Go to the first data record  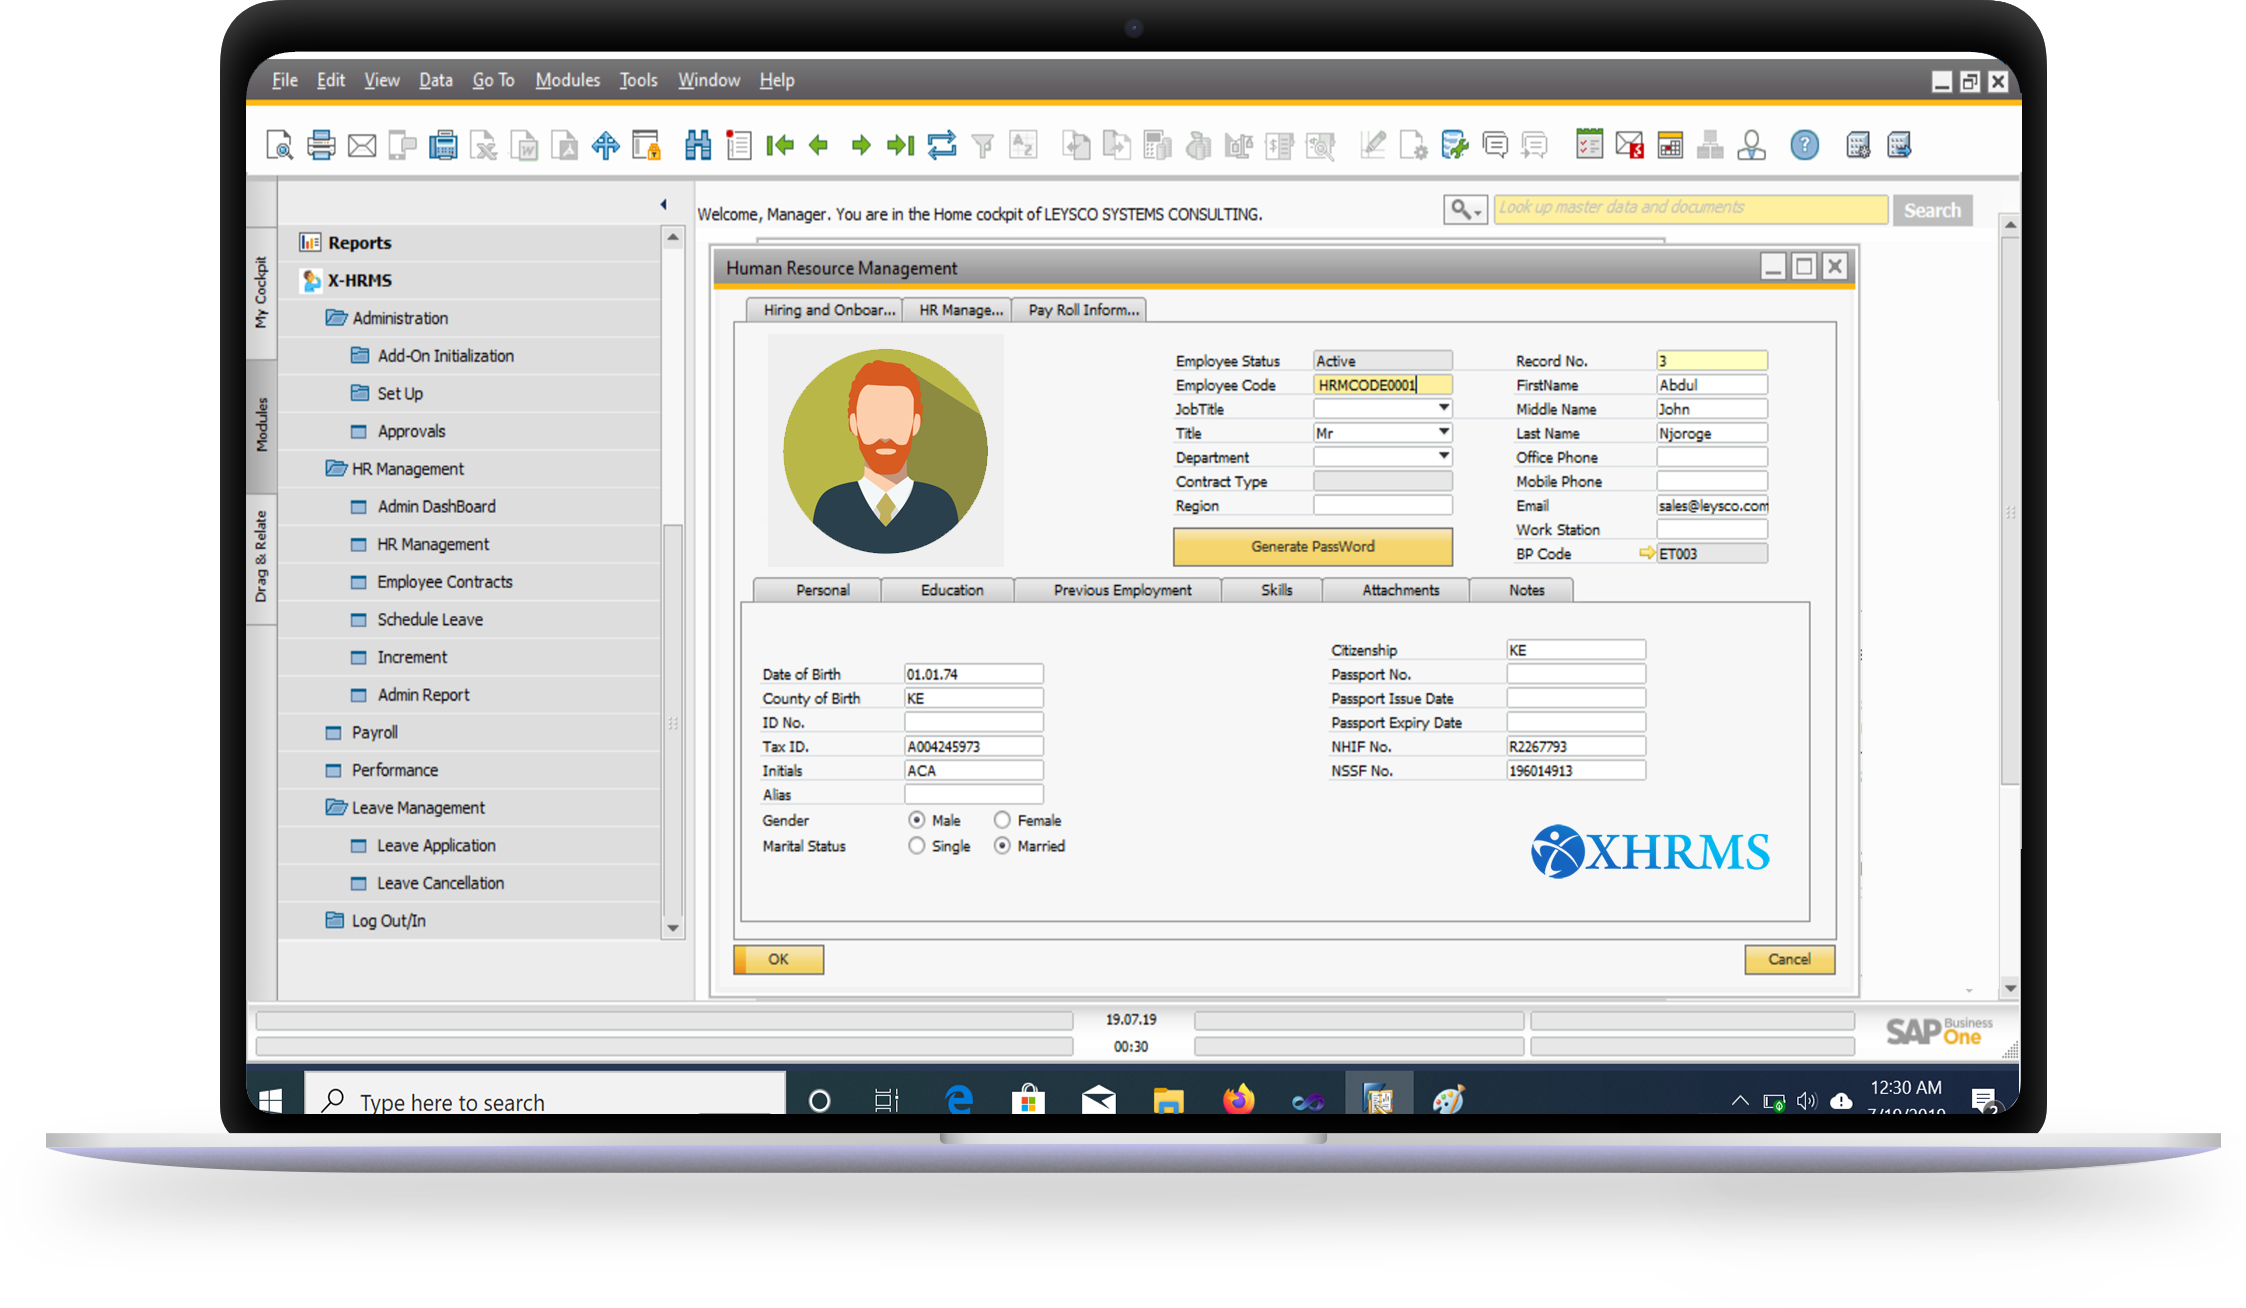coord(779,146)
